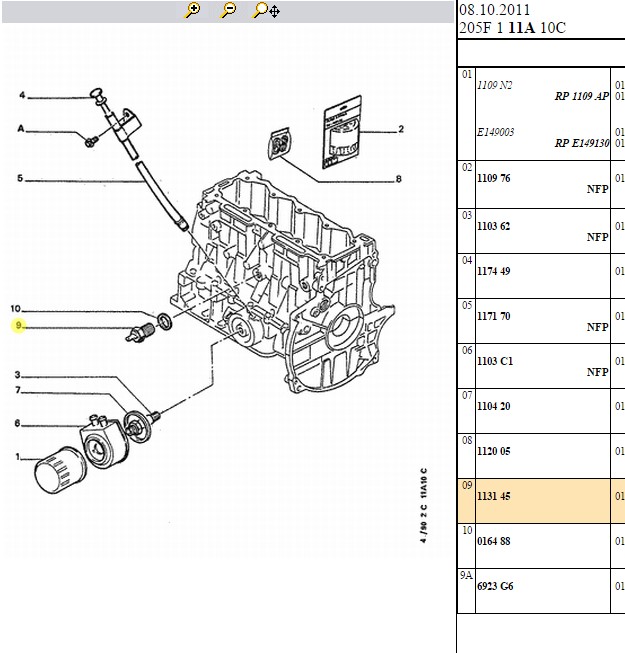Click the oil filter drawing, part 1

pyautogui.click(x=60, y=470)
